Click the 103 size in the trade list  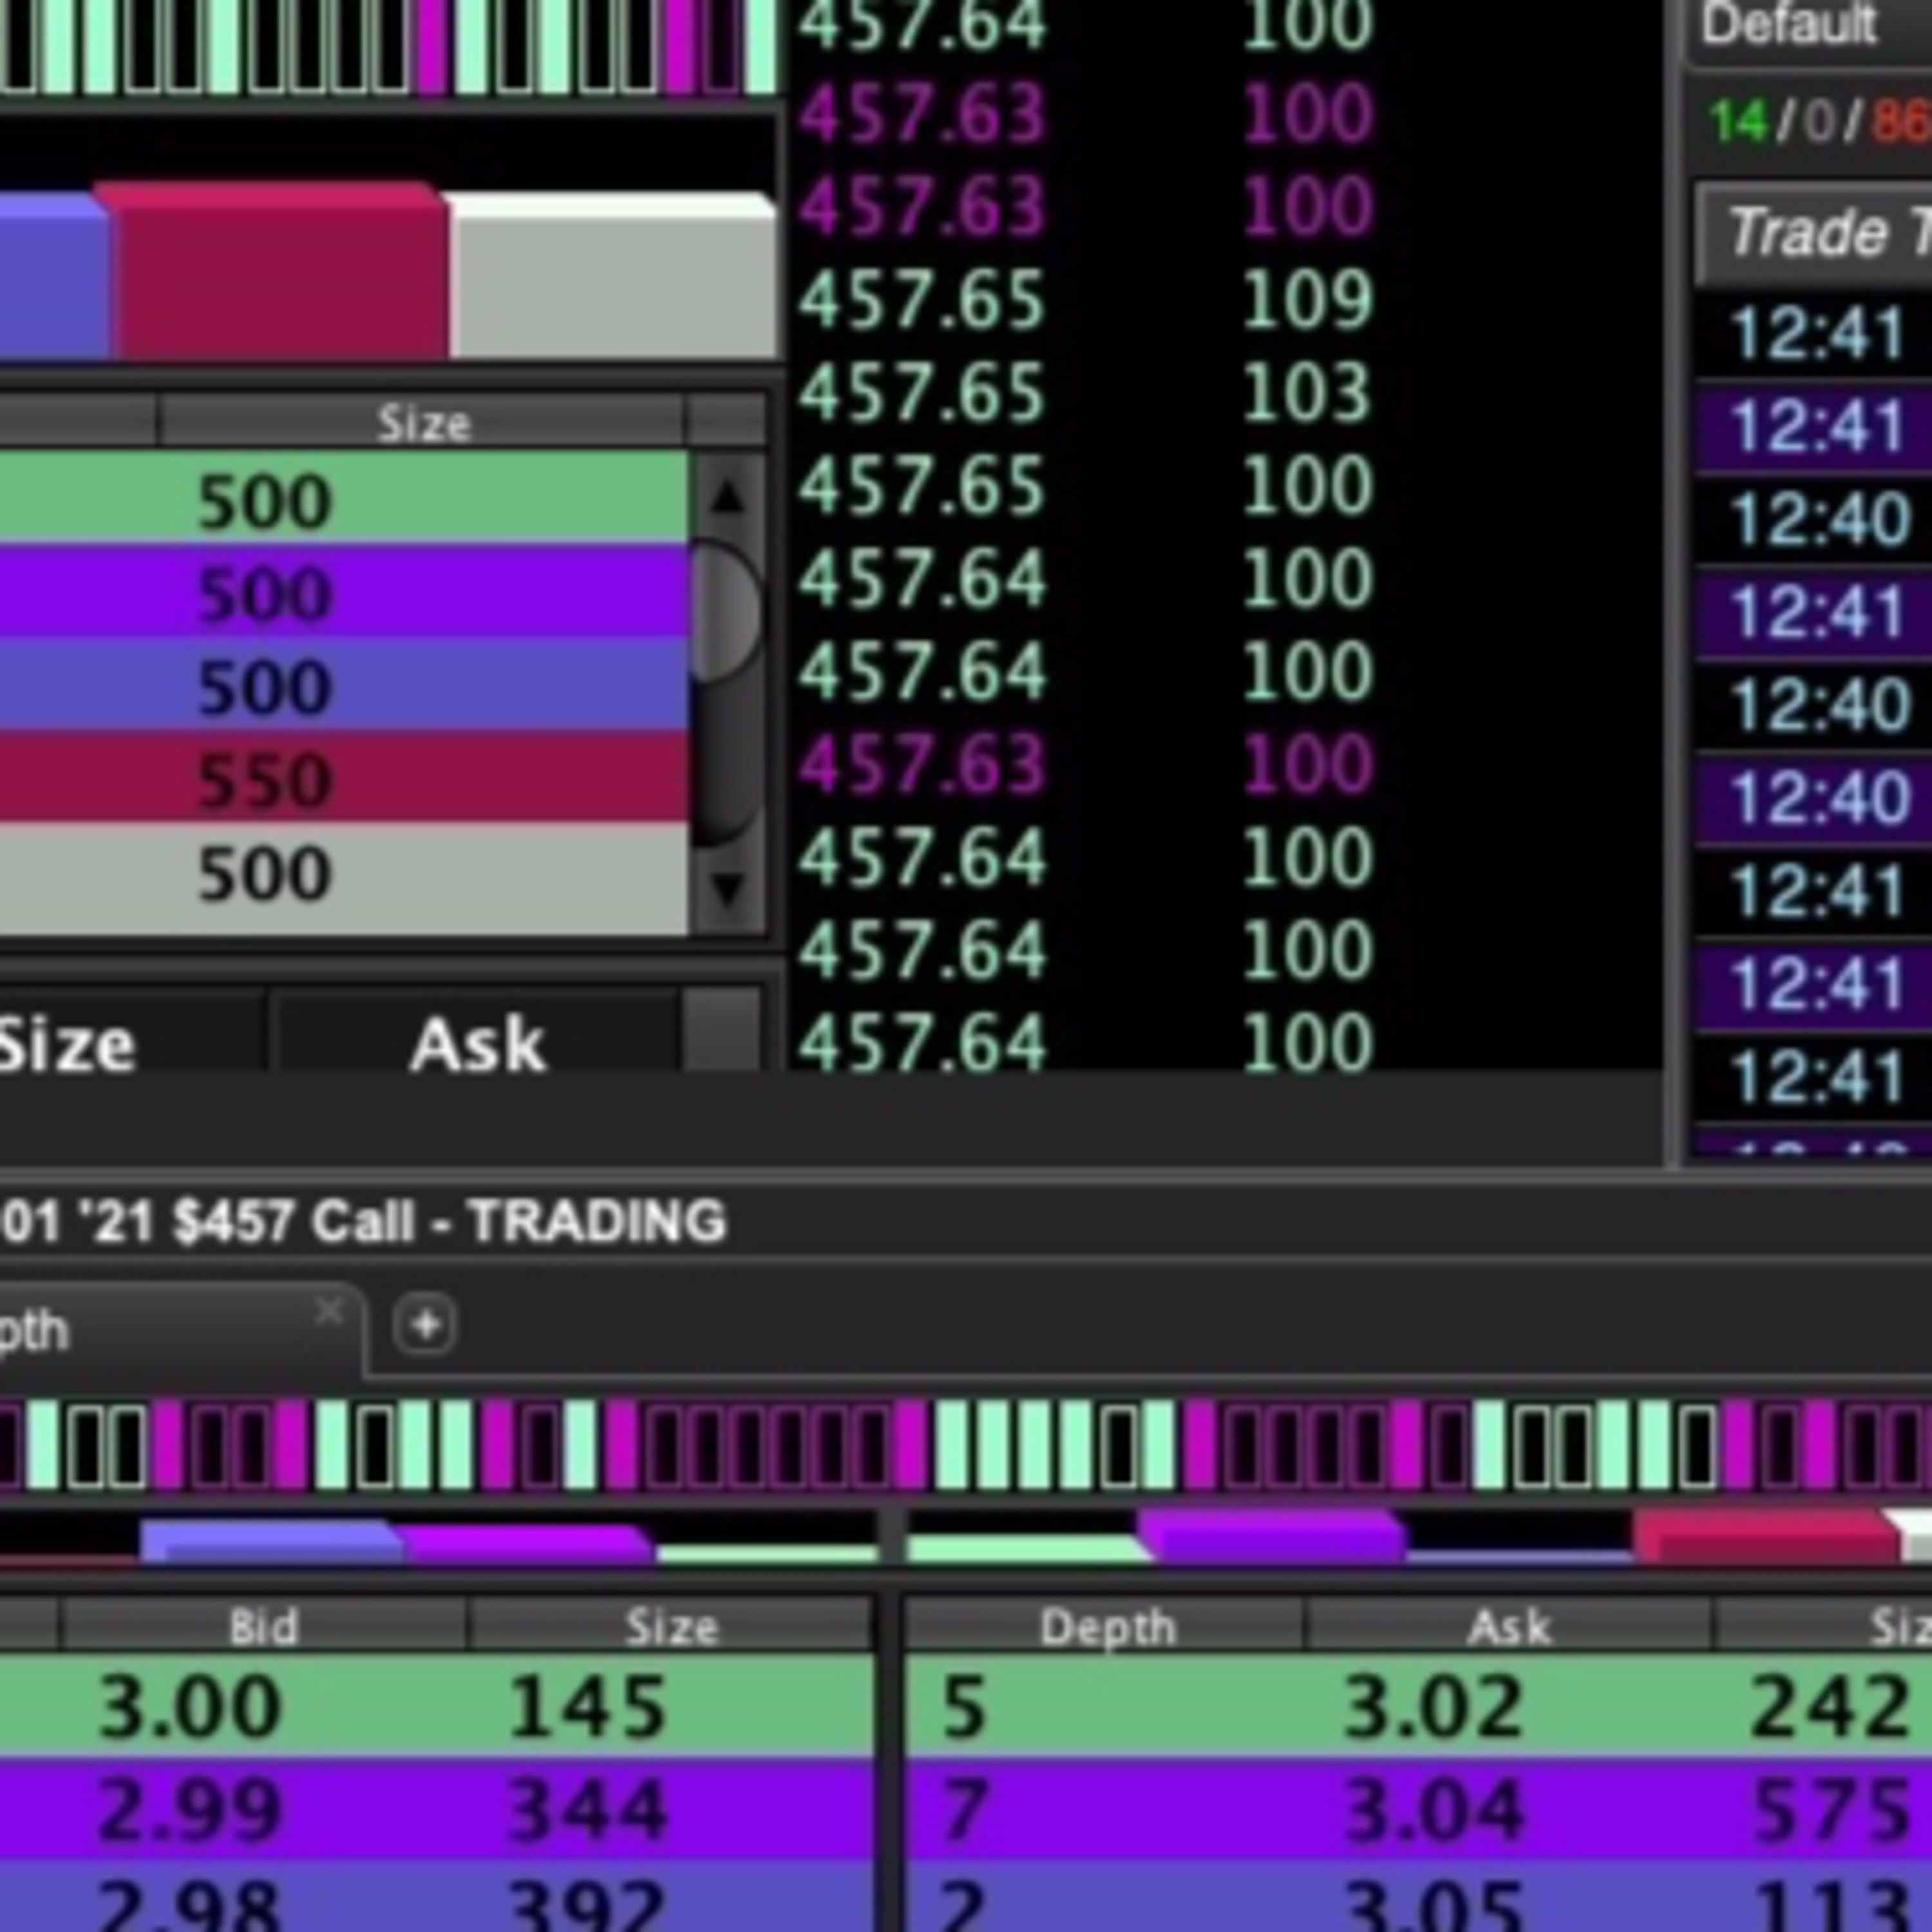[1307, 392]
